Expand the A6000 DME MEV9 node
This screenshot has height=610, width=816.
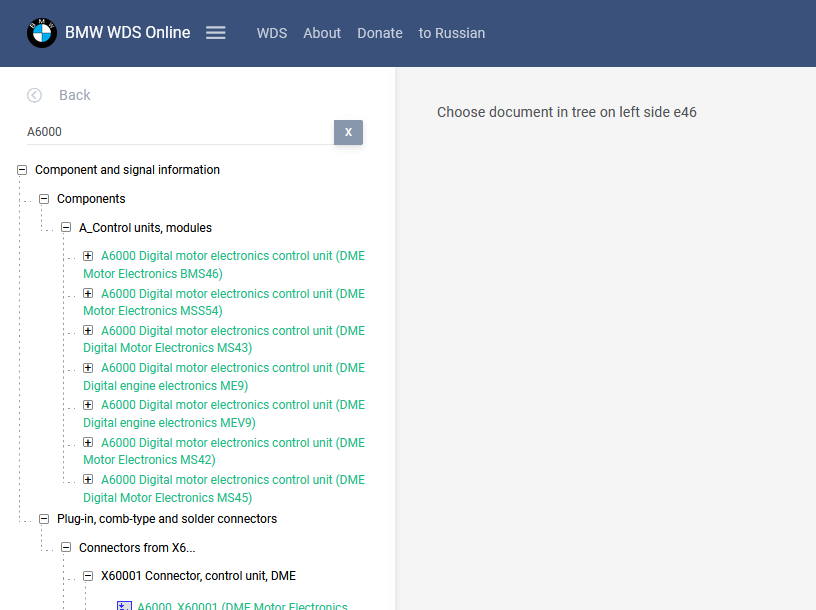tap(88, 405)
